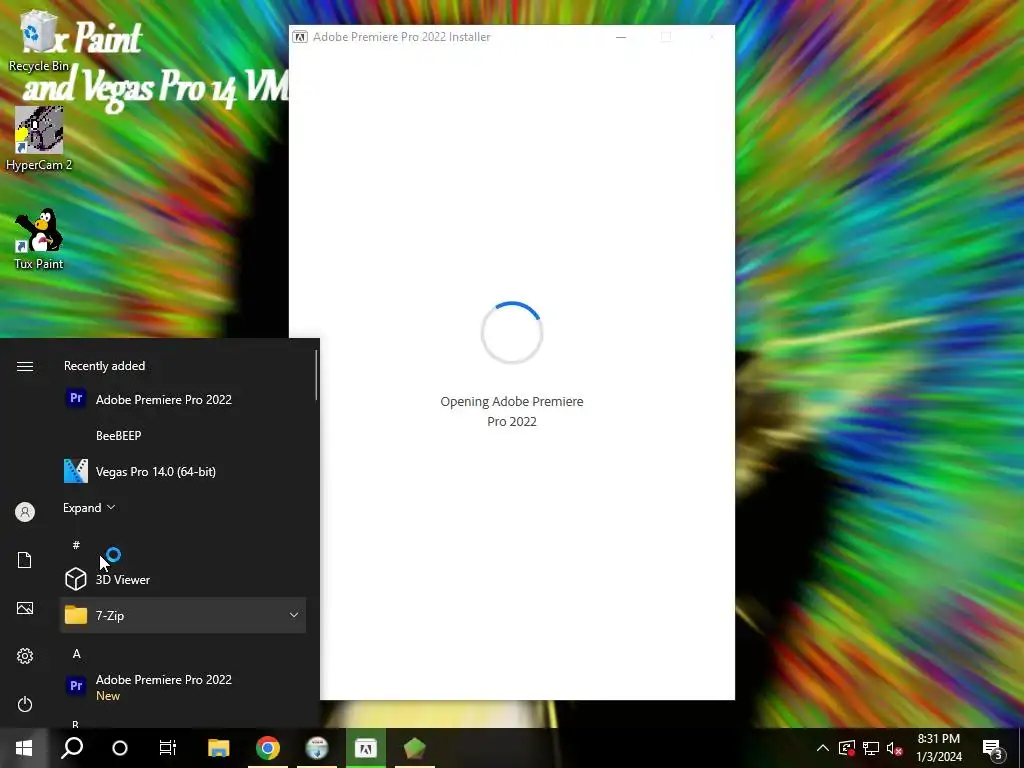This screenshot has height=768, width=1024.
Task: Click the Start menu app list scrollbar
Action: (317, 375)
